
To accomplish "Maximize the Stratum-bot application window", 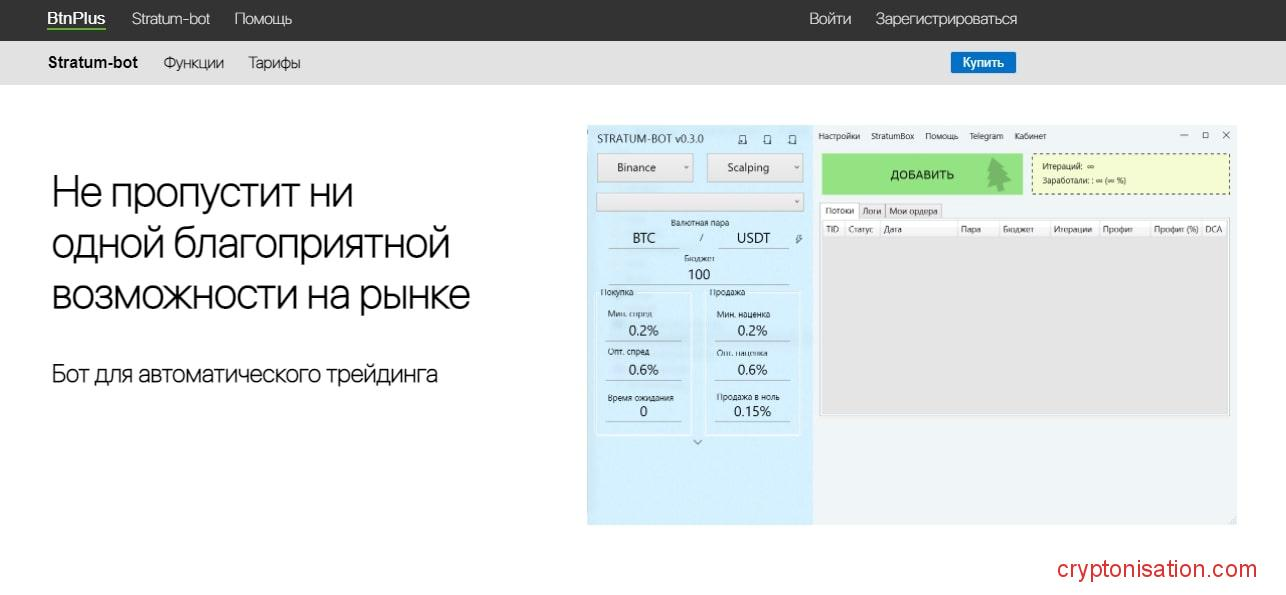I will (1205, 135).
